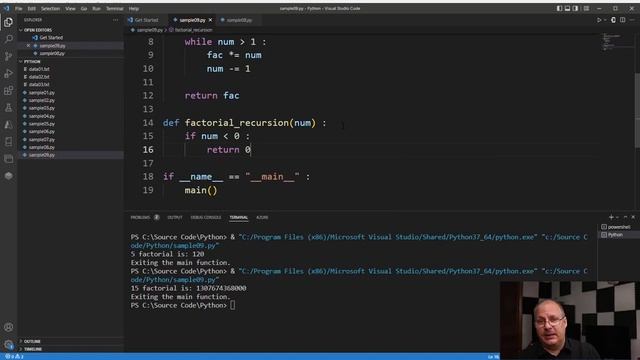
Task: Open the terminal launch profile dropdown
Action: point(617,217)
